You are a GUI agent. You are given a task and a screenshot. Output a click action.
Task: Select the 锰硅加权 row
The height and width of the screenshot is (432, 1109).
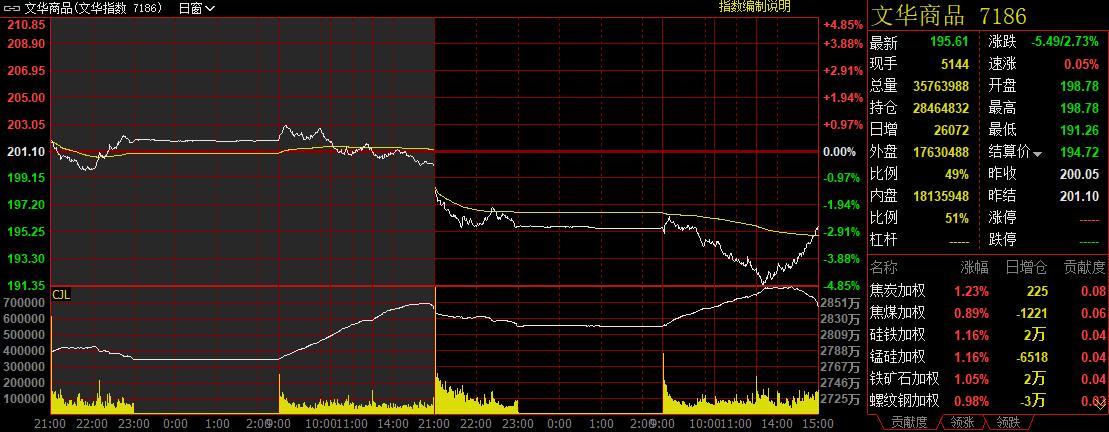pos(987,356)
